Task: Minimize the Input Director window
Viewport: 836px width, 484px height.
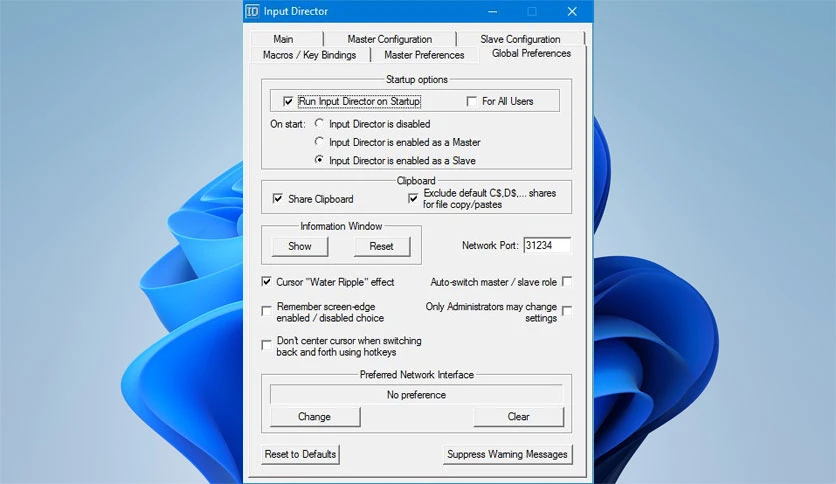Action: tap(493, 11)
